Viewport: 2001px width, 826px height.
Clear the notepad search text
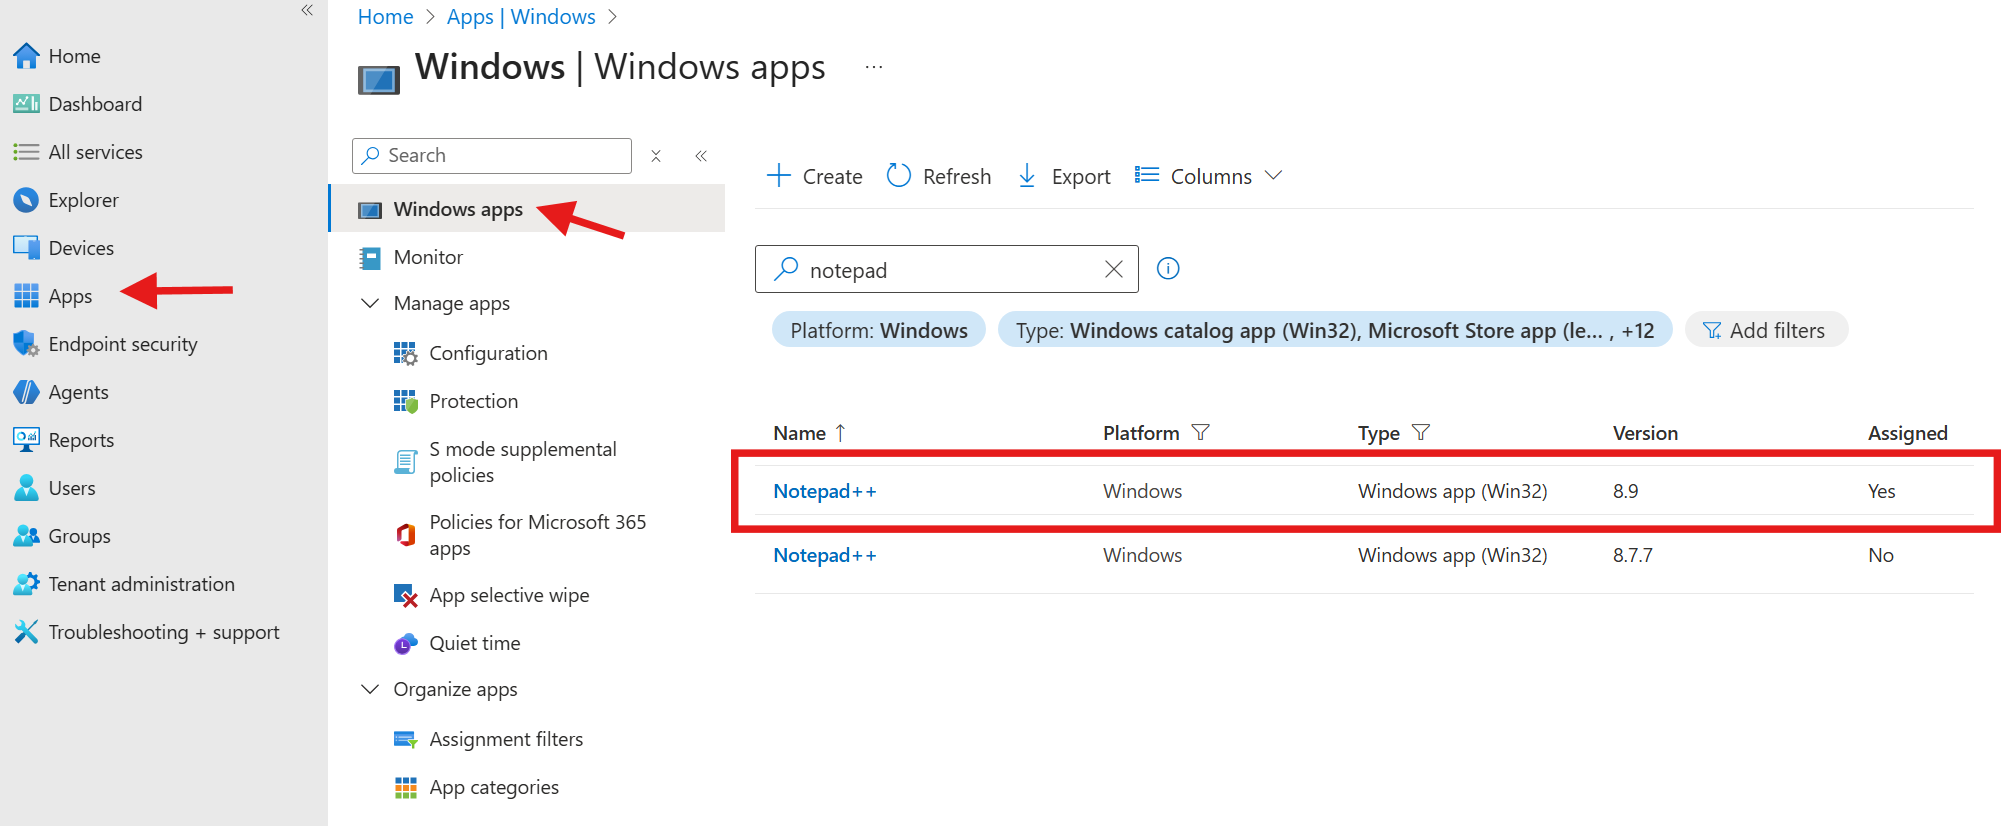[1113, 269]
